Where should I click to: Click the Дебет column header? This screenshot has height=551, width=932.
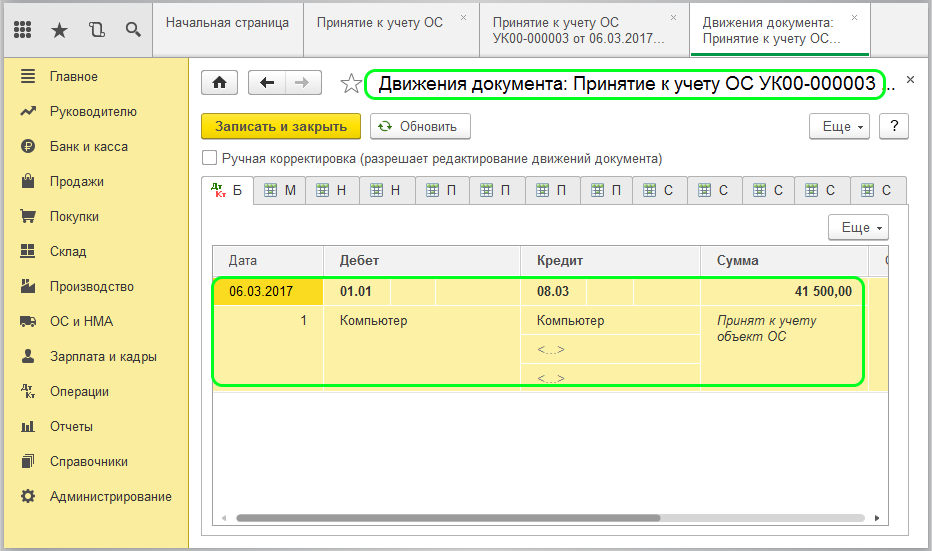point(422,261)
